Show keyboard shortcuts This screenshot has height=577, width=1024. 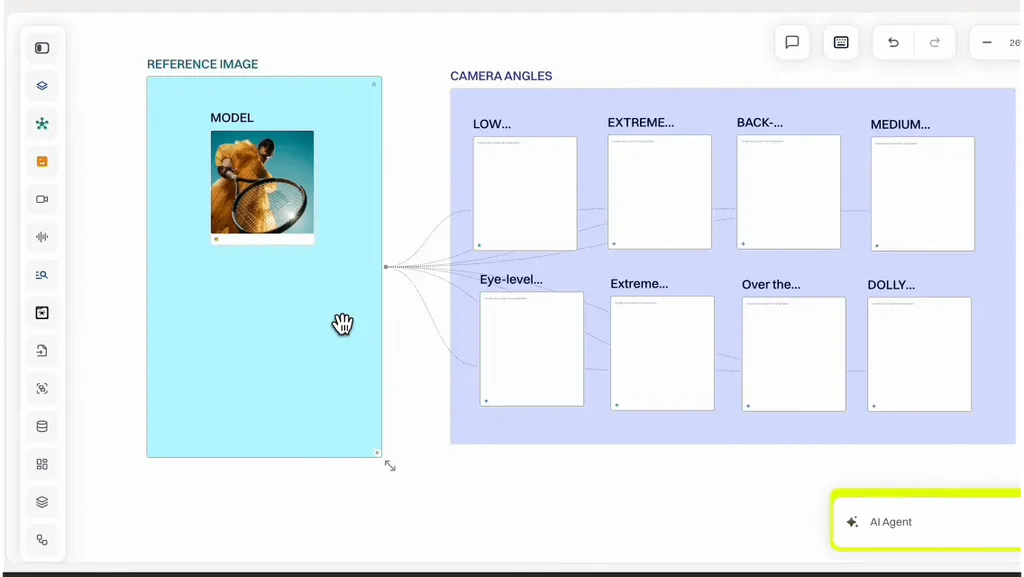[841, 43]
